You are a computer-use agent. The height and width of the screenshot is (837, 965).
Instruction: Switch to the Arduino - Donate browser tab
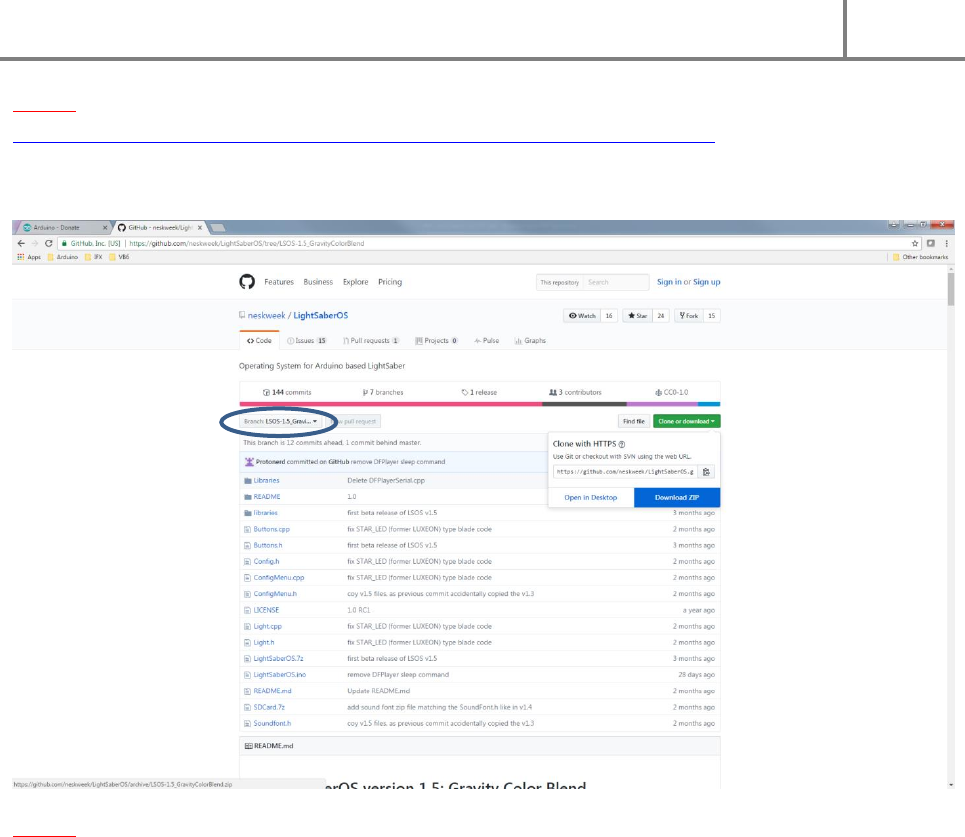pyautogui.click(x=62, y=228)
